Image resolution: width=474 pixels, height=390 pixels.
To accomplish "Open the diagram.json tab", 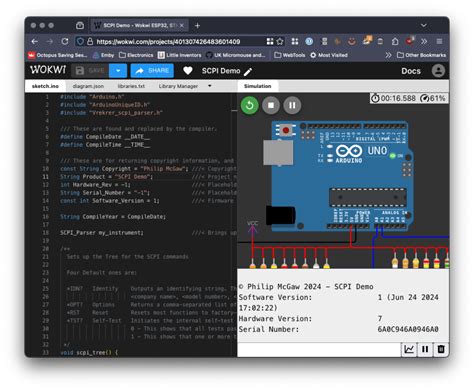I will coord(88,86).
